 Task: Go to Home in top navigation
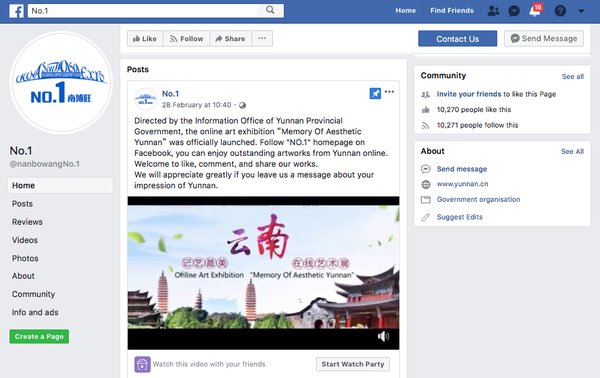click(406, 11)
